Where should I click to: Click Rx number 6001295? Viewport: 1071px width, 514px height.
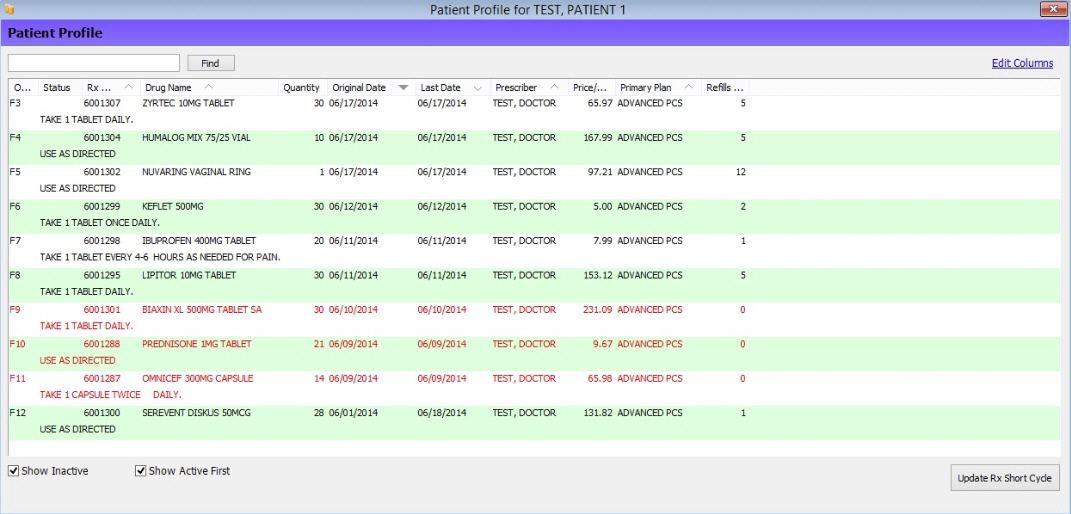[102, 275]
